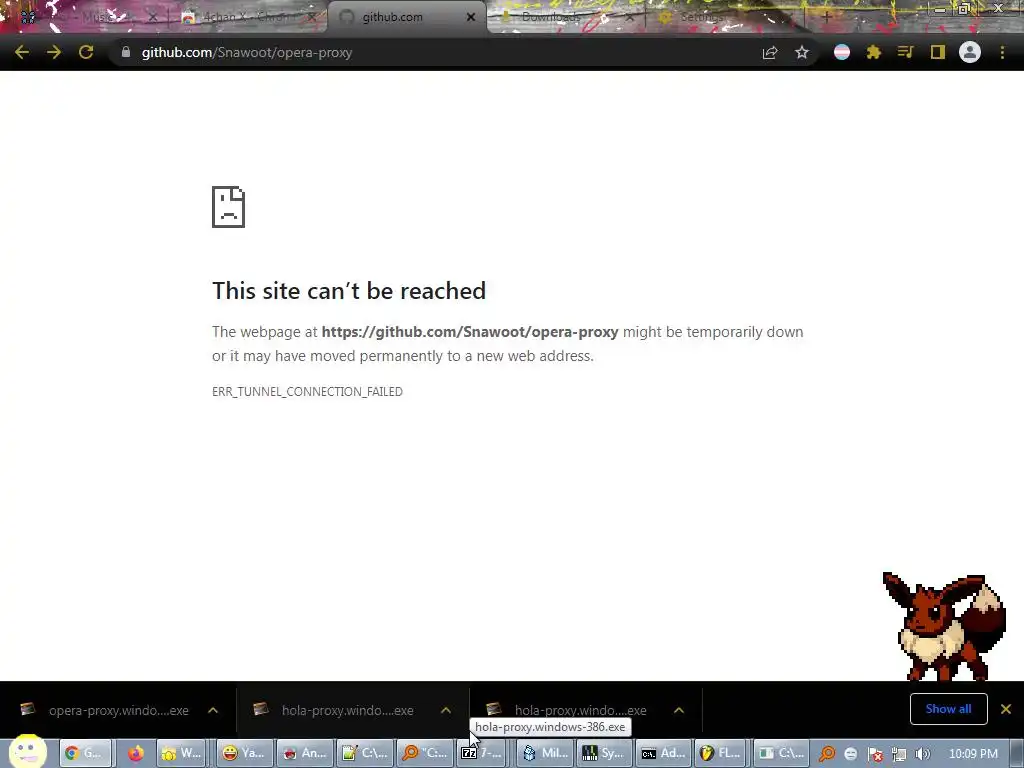Click the Action Center flag tray icon
Image resolution: width=1024 pixels, height=768 pixels.
(x=876, y=754)
